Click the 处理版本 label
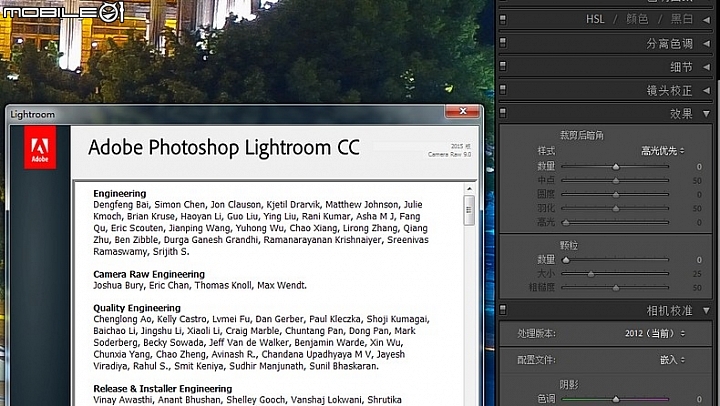Viewport: 720px width, 406px height. click(536, 334)
